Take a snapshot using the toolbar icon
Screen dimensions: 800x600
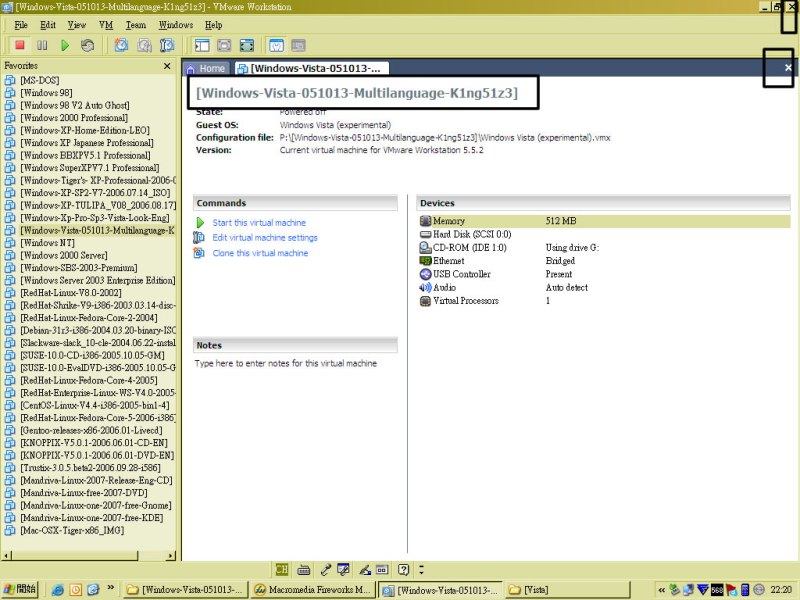[x=121, y=45]
